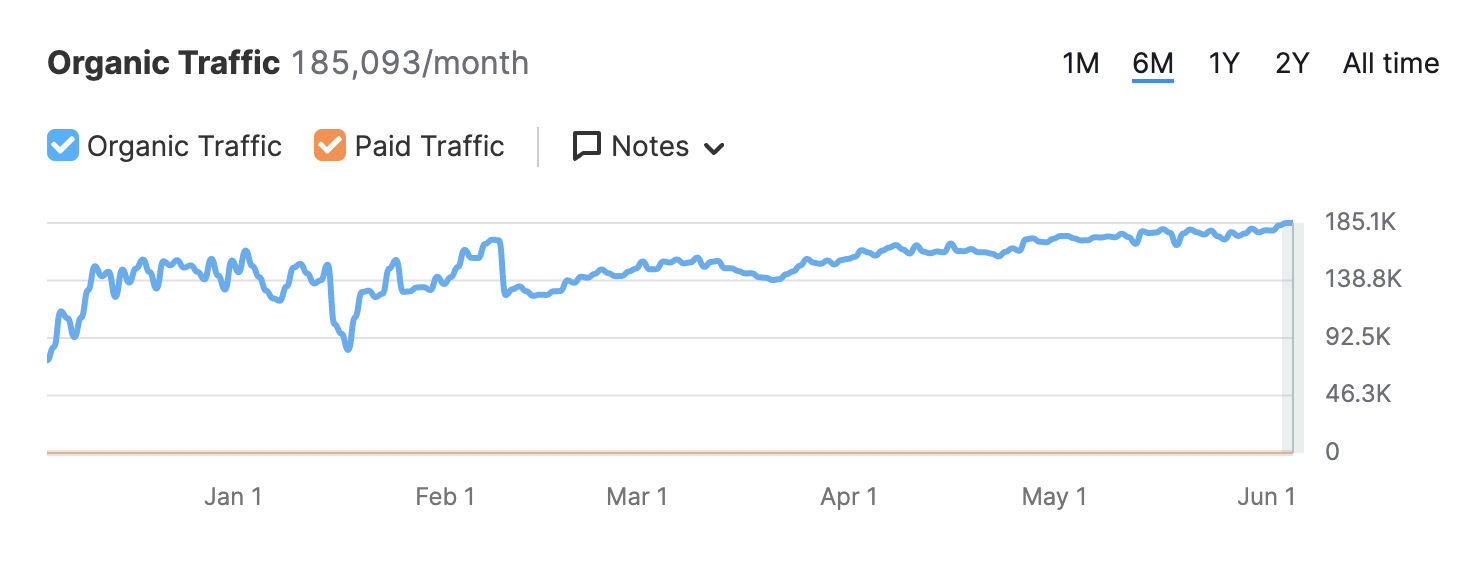Click the Organic Traffic legend label

(184, 146)
